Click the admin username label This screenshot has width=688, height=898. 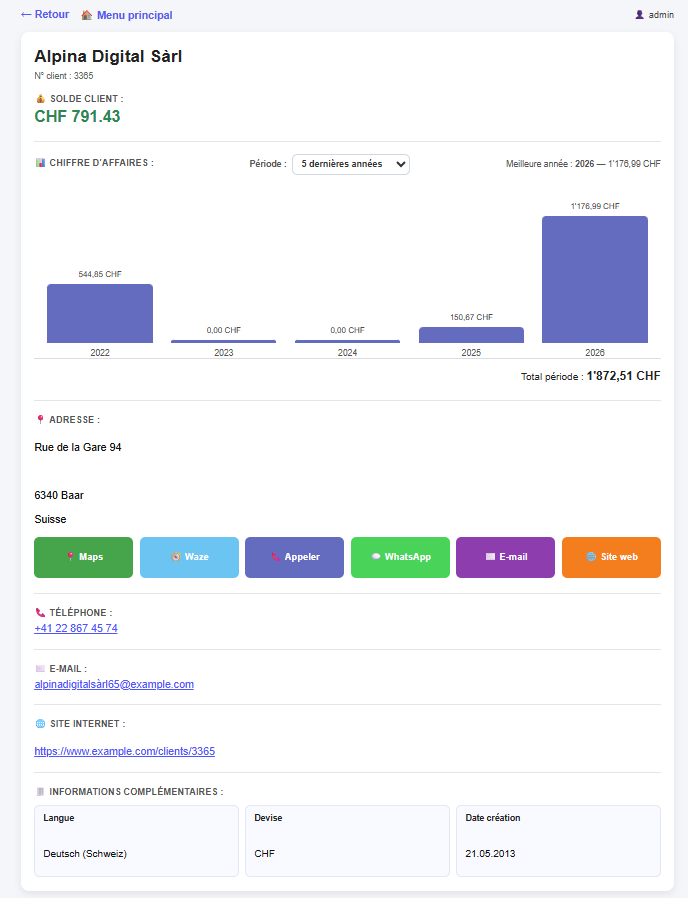pos(661,15)
